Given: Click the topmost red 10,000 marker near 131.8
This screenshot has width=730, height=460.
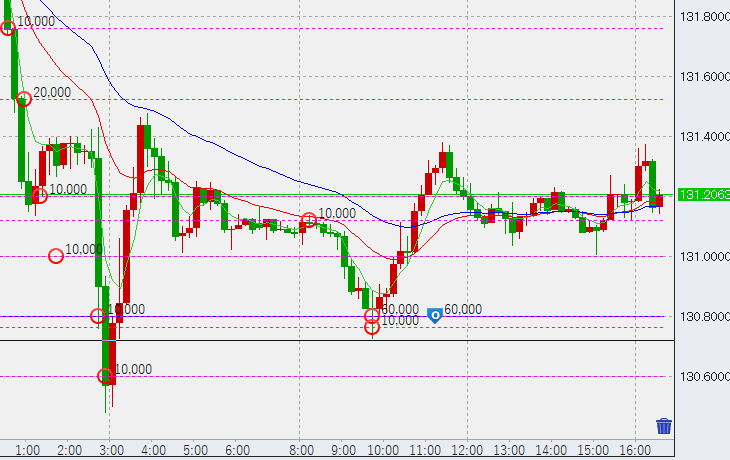Looking at the screenshot, I should click(x=8, y=27).
